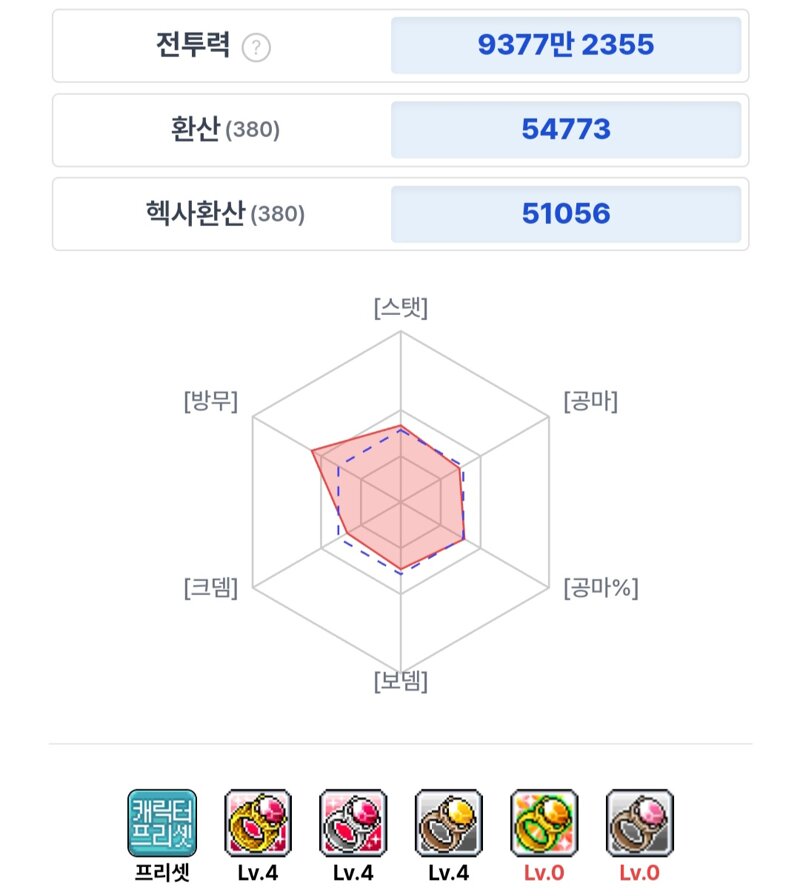
Task: Select the silver ruby ring Lv.4
Action: pyautogui.click(x=353, y=823)
